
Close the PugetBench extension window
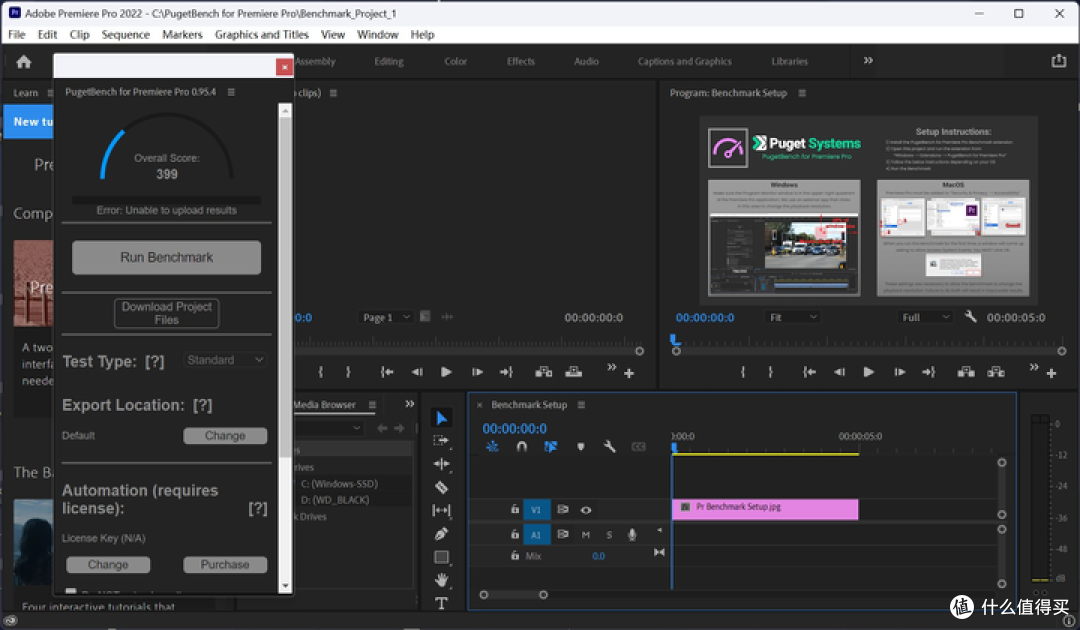coord(284,67)
